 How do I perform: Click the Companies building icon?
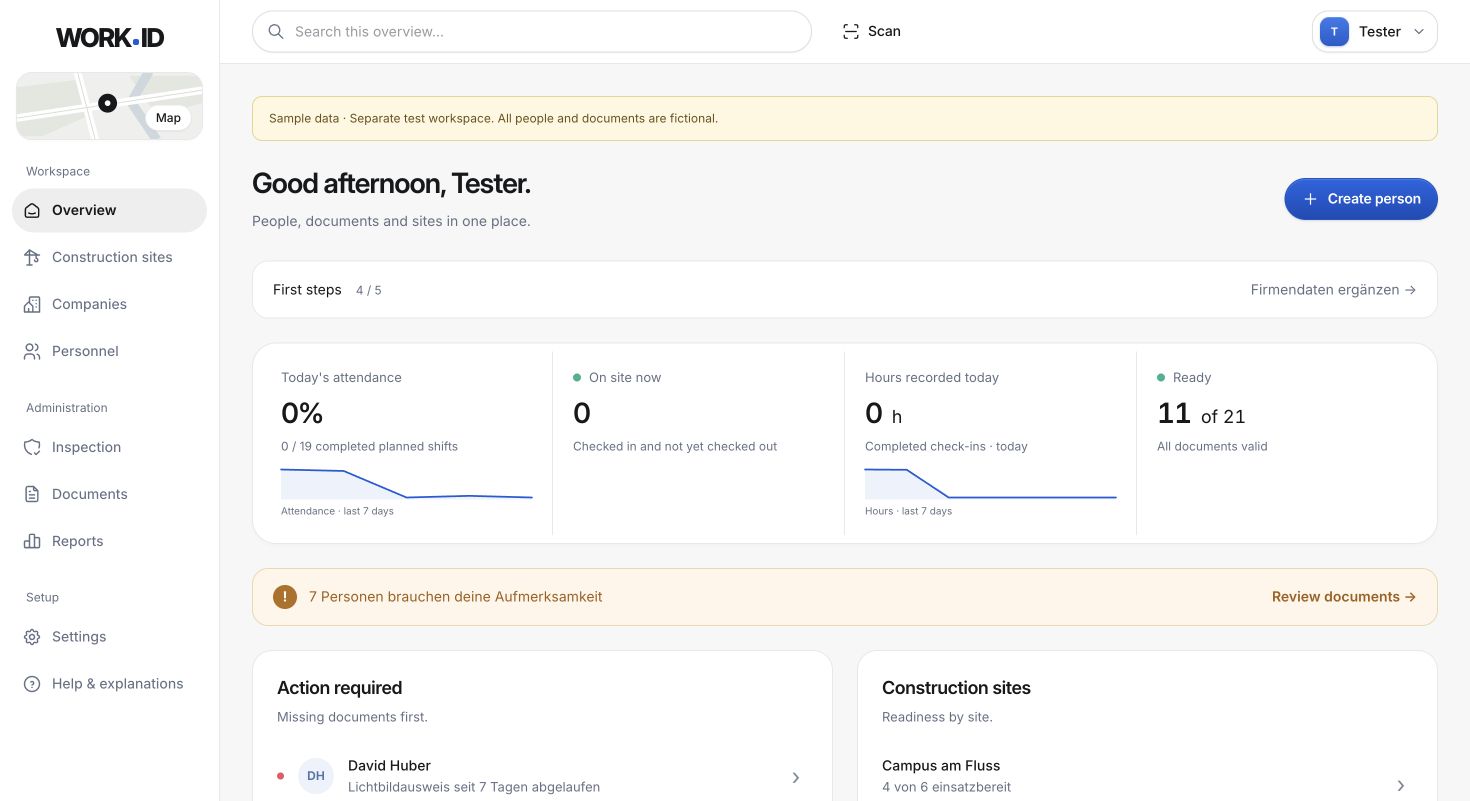coord(32,304)
